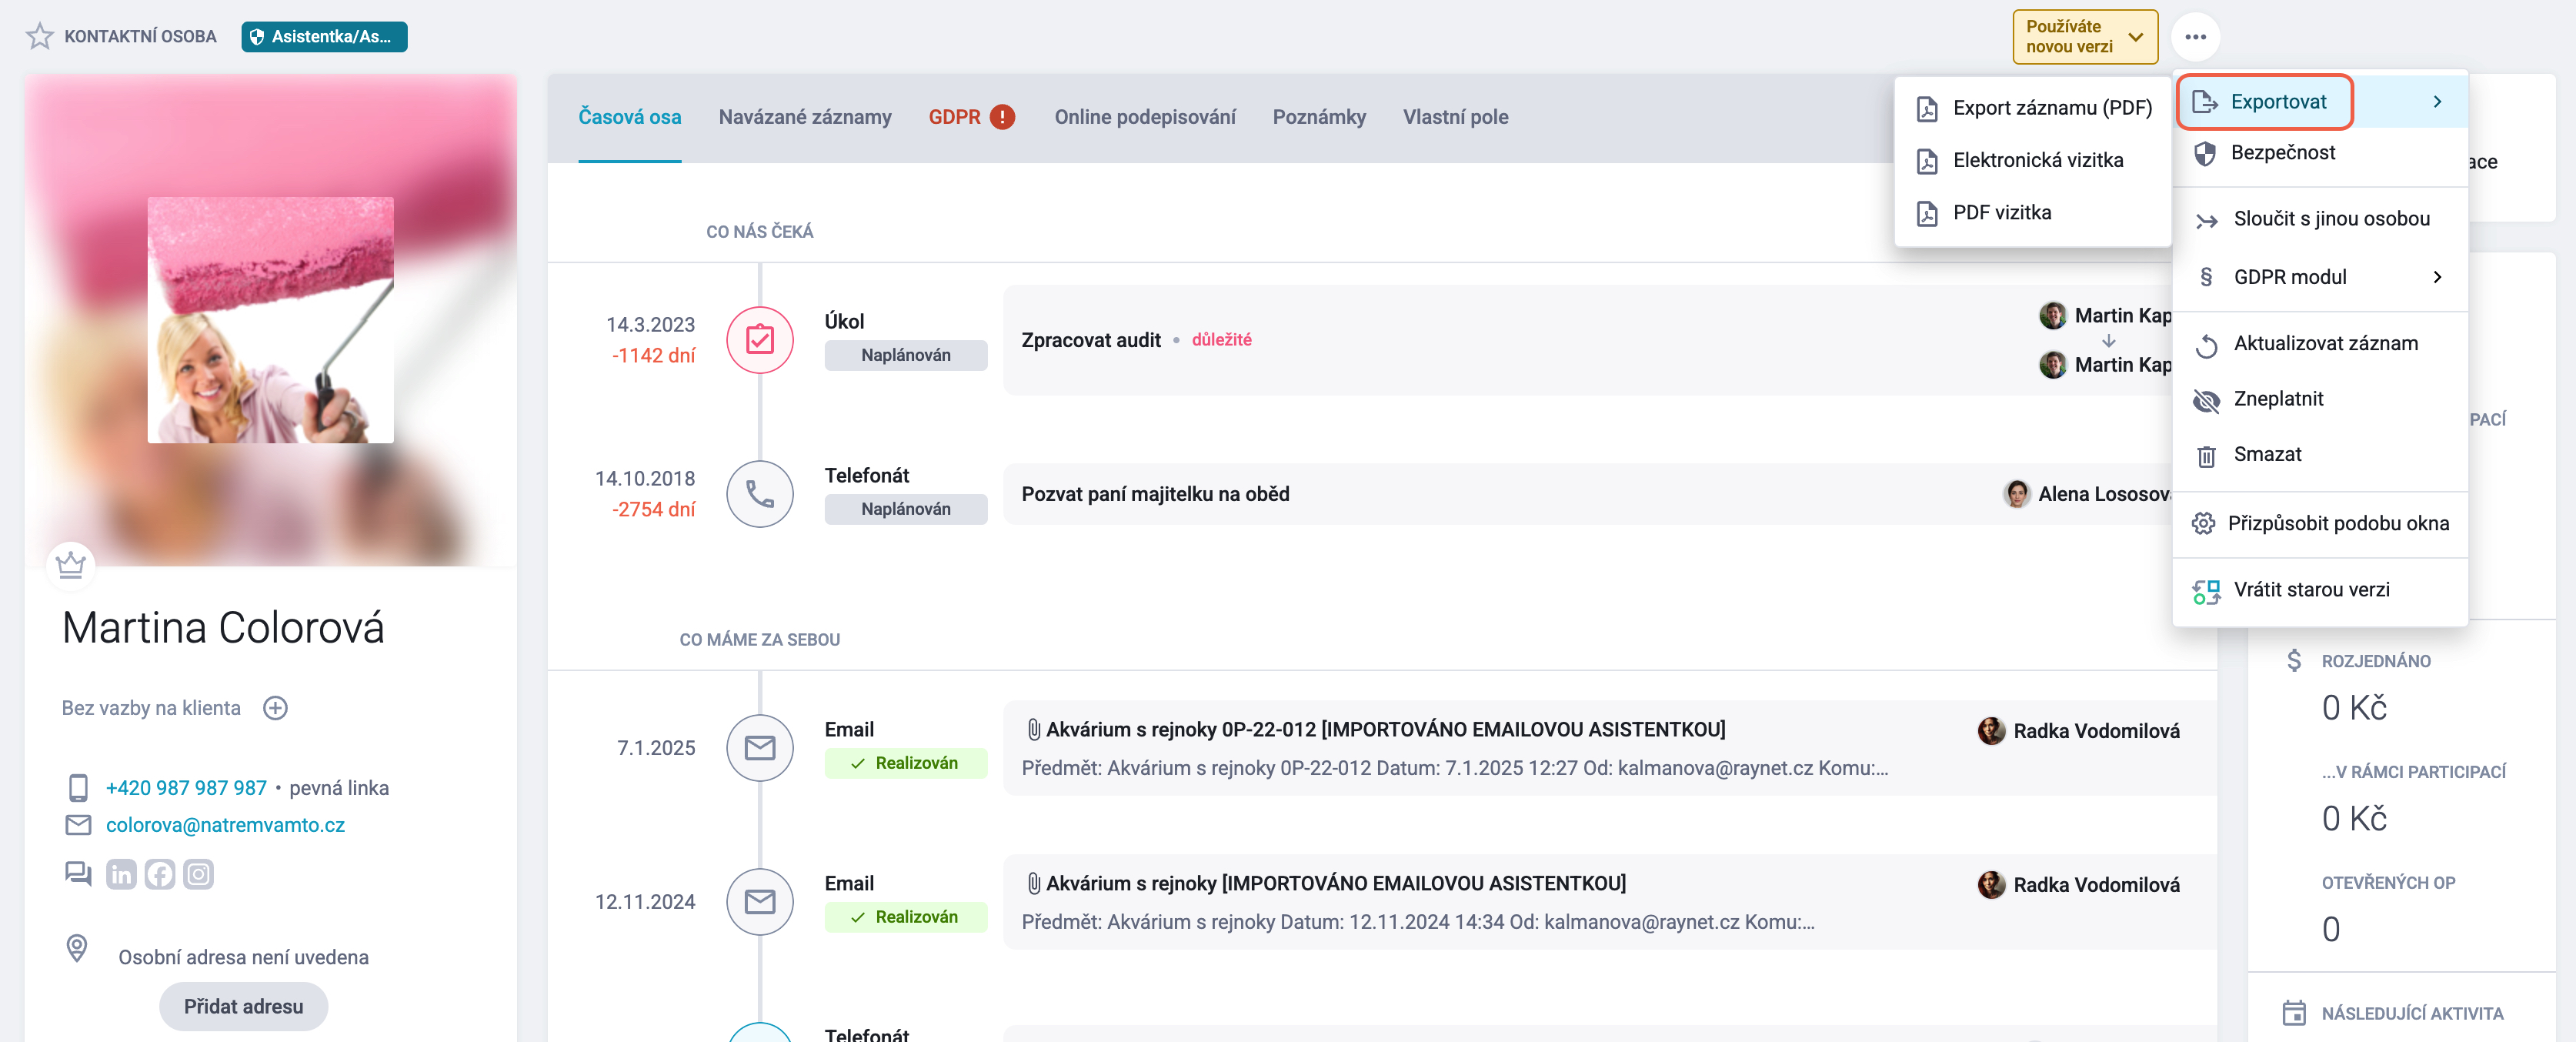This screenshot has width=2576, height=1042.
Task: Click Martina Colorová's profile photo
Action: tap(270, 320)
